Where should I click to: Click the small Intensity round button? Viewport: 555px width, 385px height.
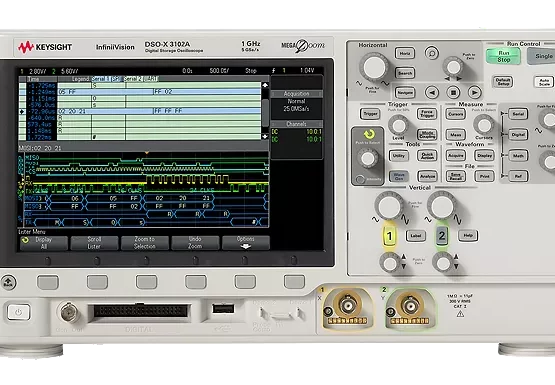[360, 179]
